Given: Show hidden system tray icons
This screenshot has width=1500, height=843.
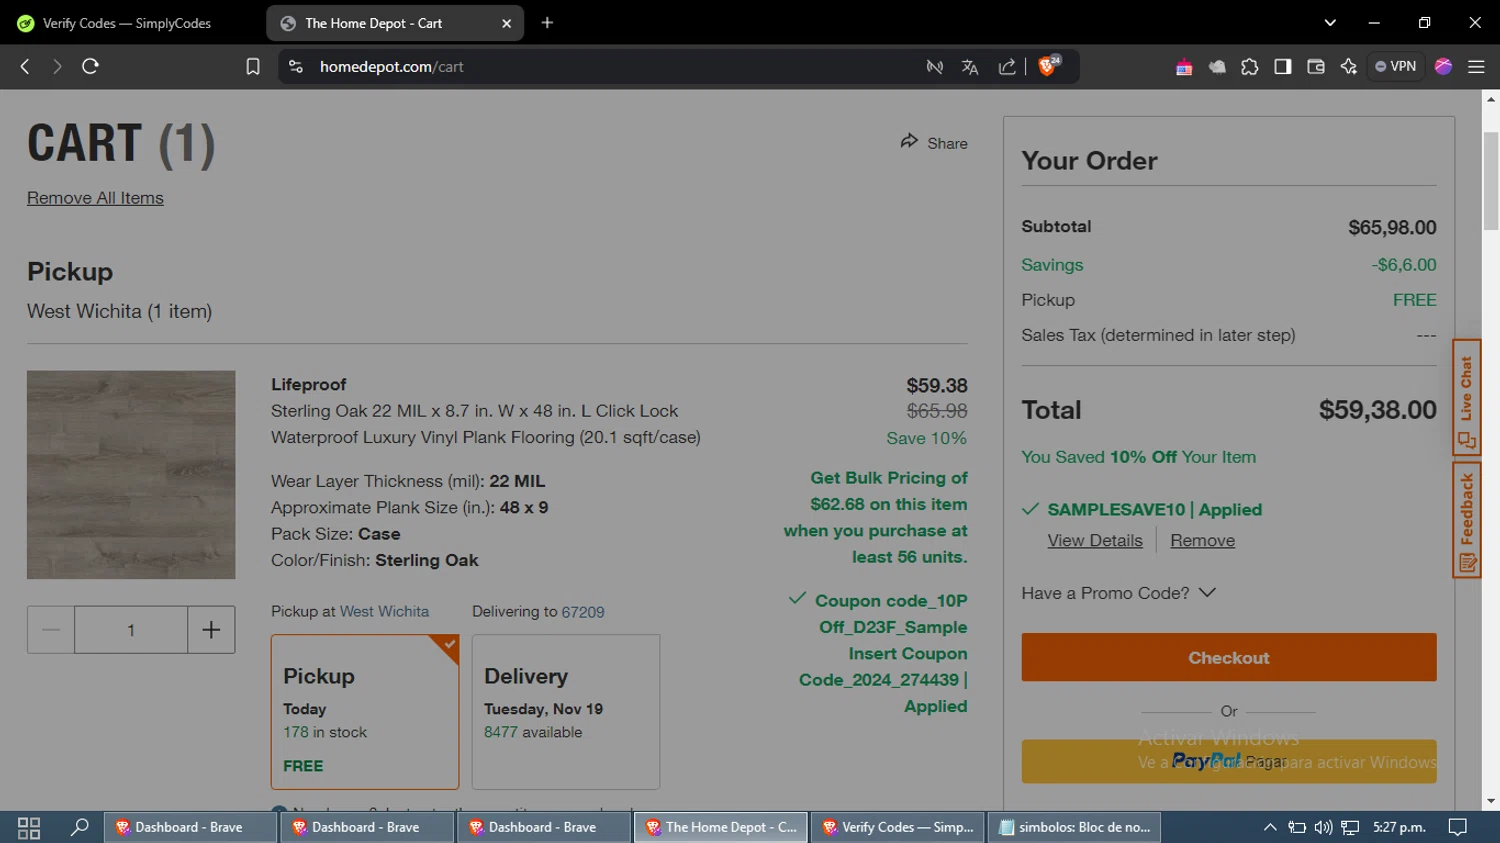Looking at the screenshot, I should click(1270, 828).
